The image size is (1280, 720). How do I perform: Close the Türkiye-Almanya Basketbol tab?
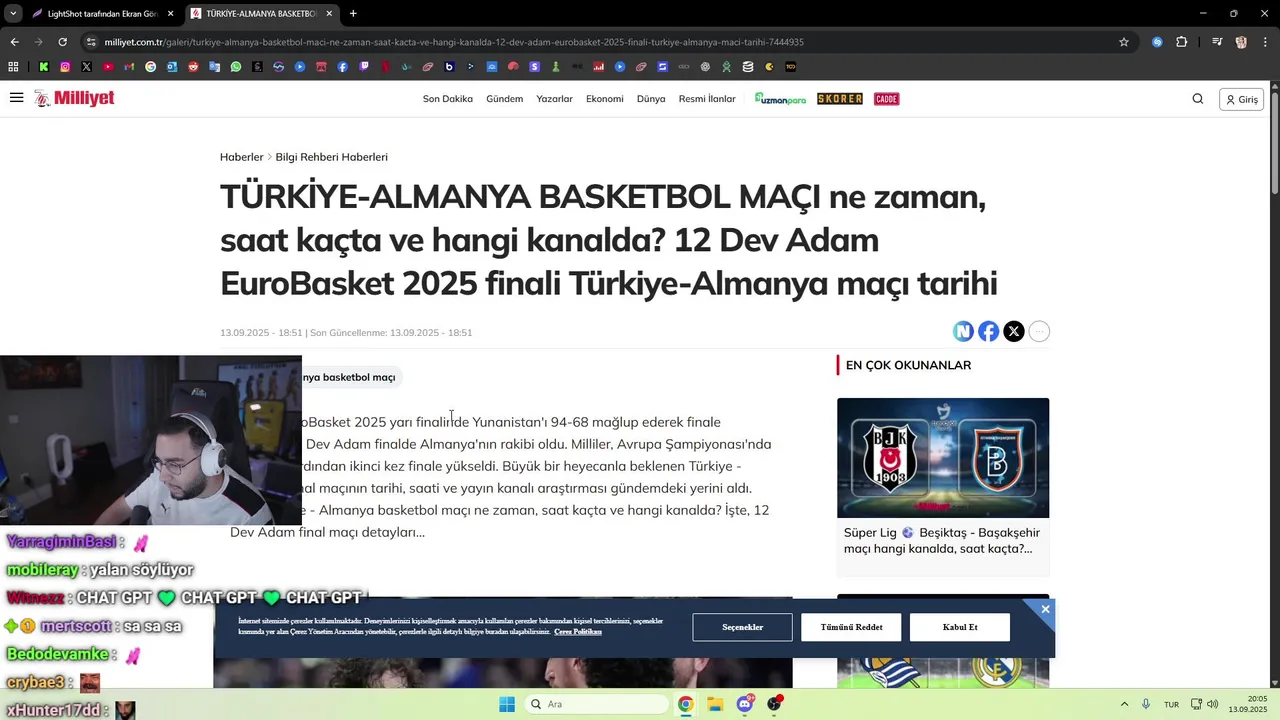[329, 14]
